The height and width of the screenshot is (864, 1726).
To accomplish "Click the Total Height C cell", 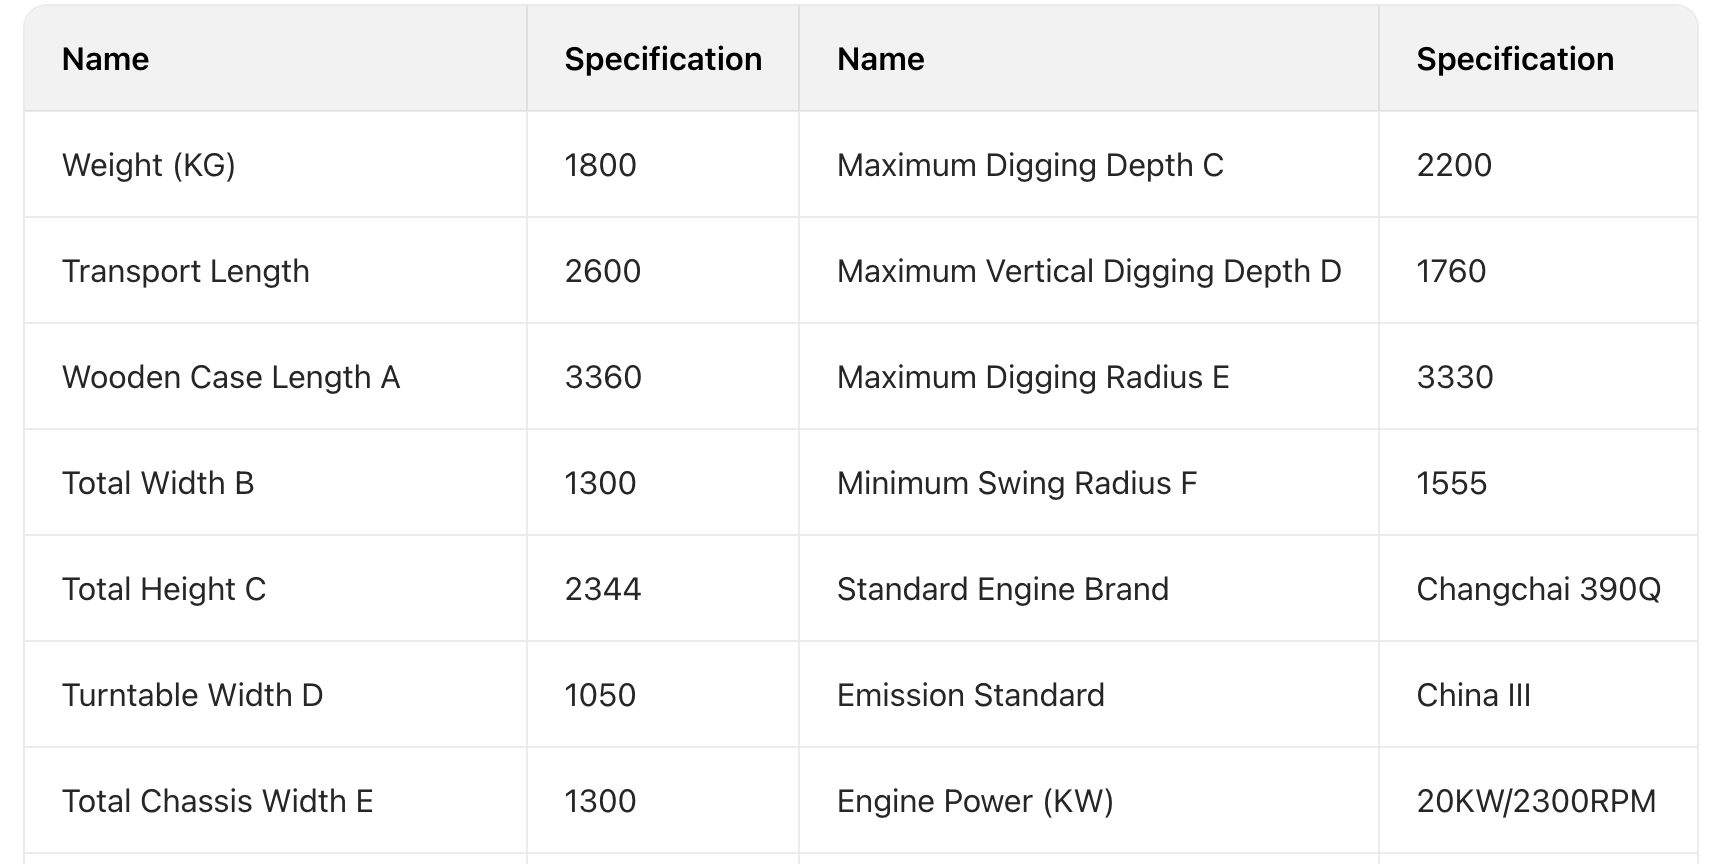I will 164,589.
